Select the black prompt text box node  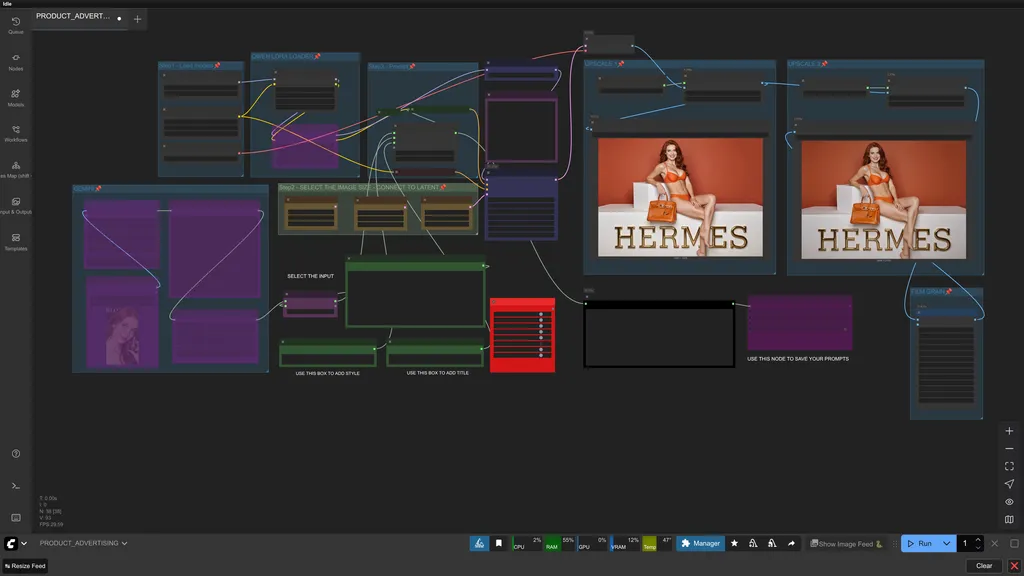[659, 334]
